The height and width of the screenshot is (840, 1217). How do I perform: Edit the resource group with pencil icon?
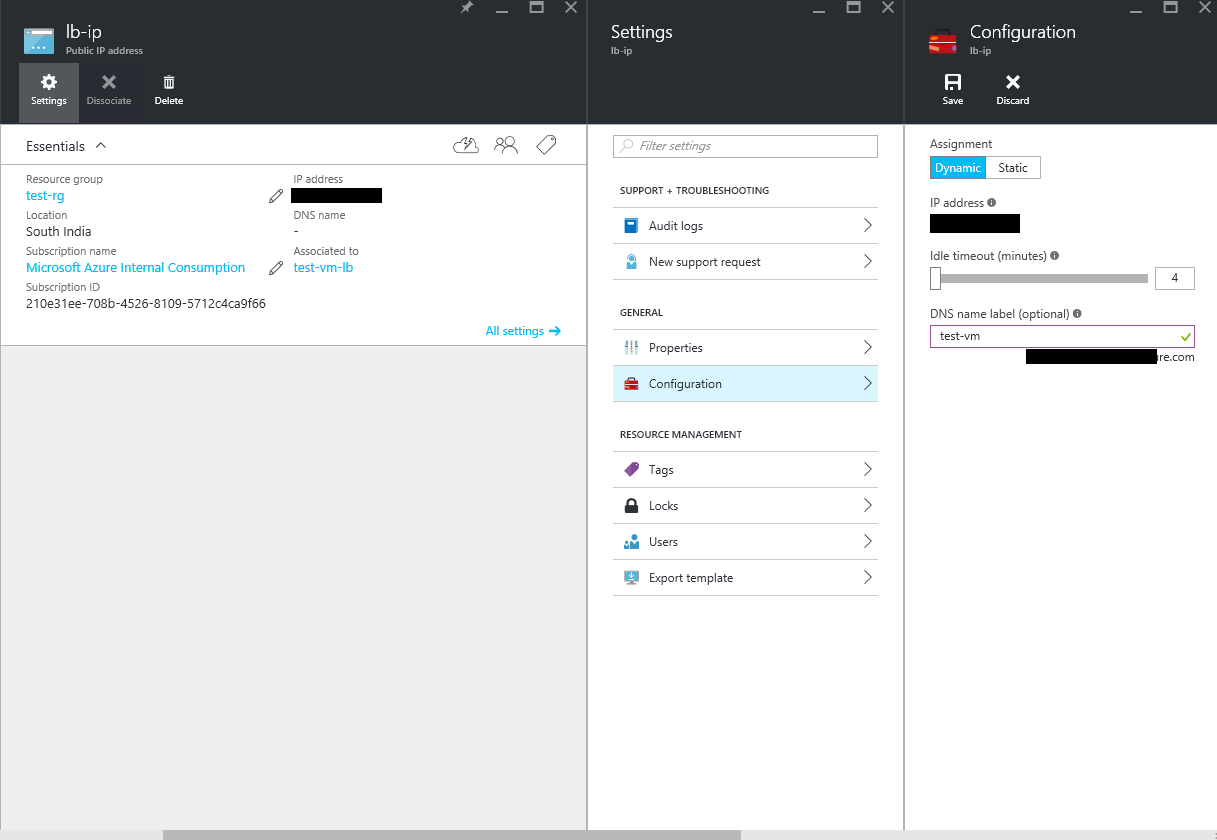click(x=276, y=196)
